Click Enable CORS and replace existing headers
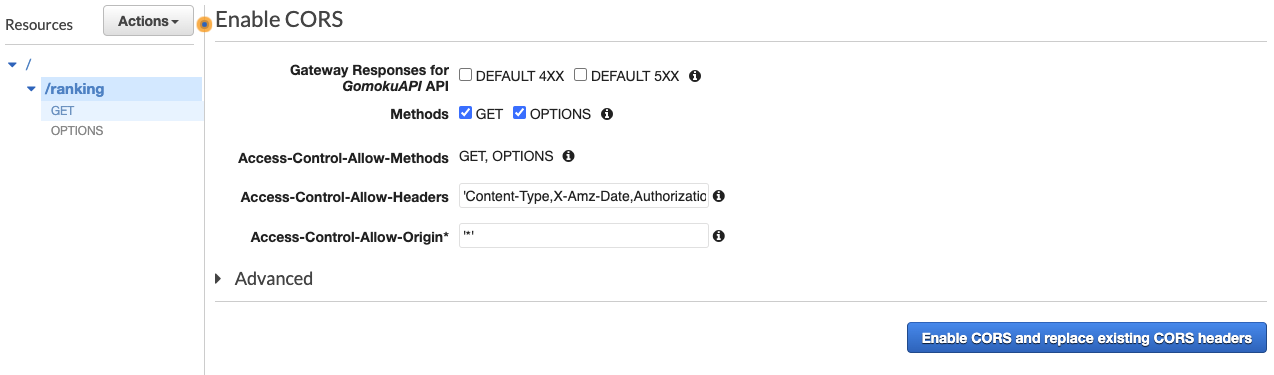Image resolution: width=1274 pixels, height=375 pixels. coord(1087,338)
